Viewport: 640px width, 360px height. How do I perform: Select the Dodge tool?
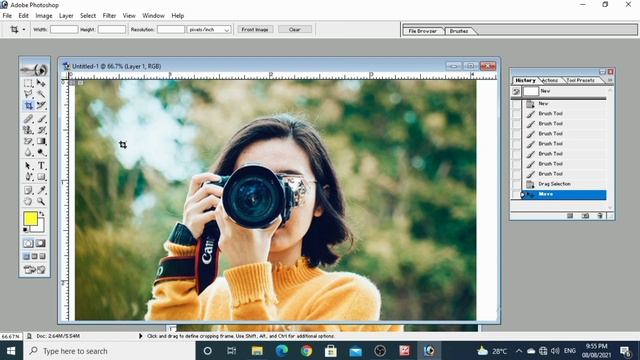(41, 153)
